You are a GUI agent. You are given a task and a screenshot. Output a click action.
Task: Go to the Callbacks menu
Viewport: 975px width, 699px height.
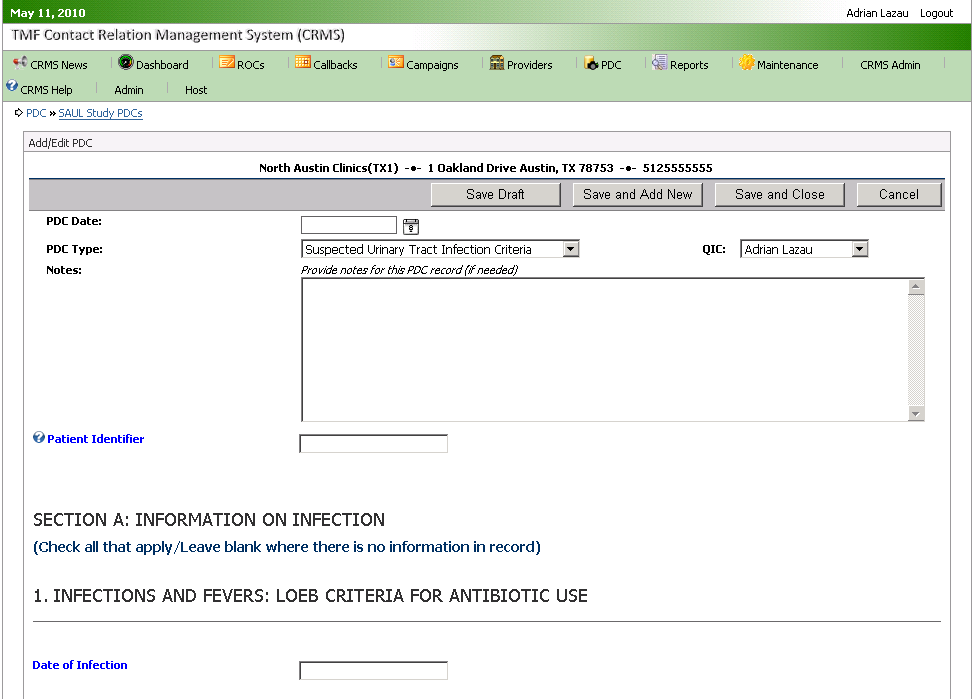(335, 65)
